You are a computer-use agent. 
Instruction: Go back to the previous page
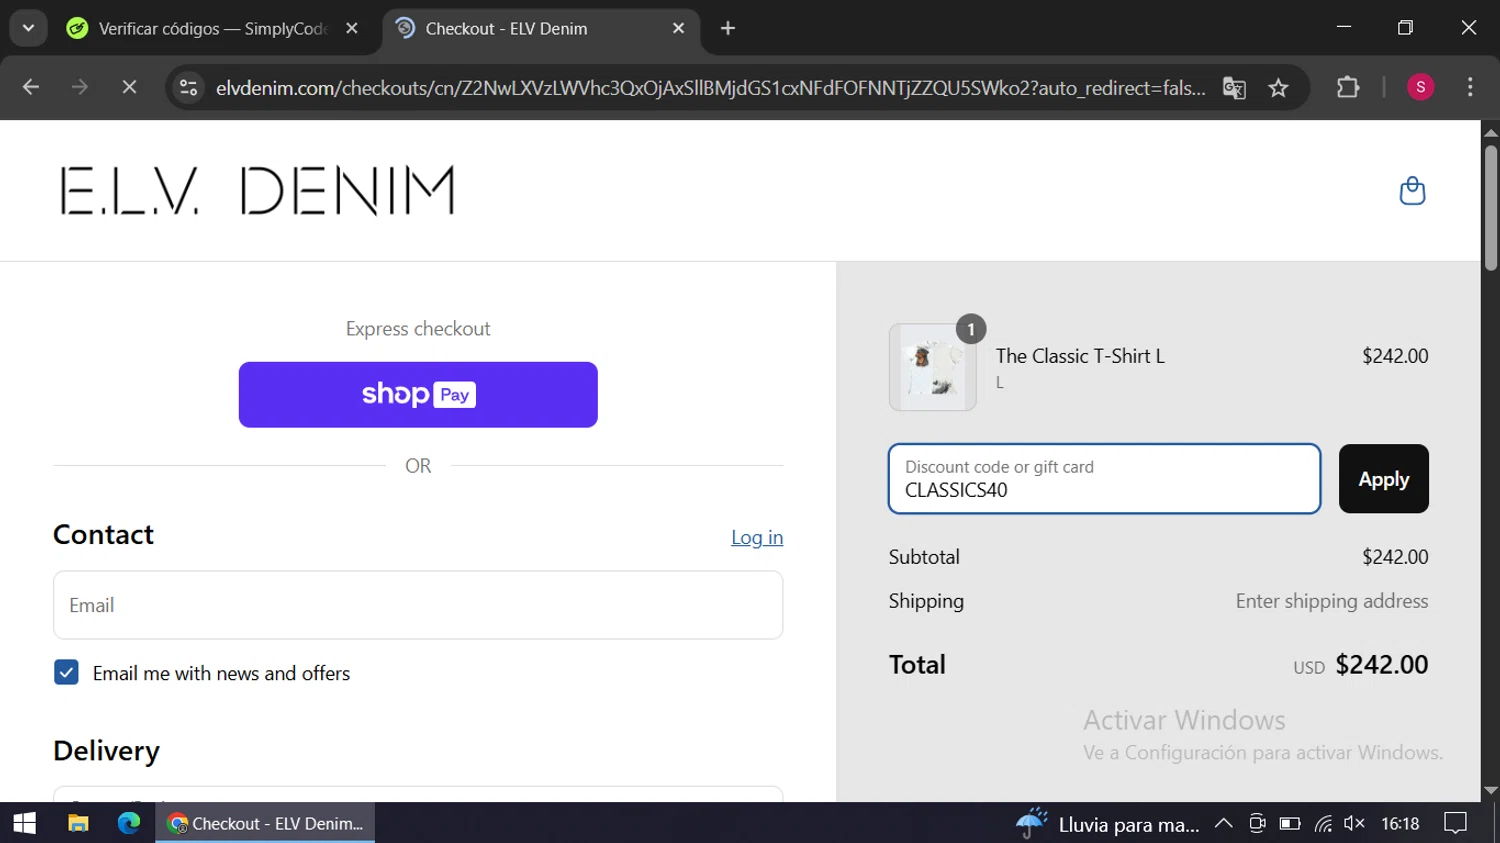[31, 87]
